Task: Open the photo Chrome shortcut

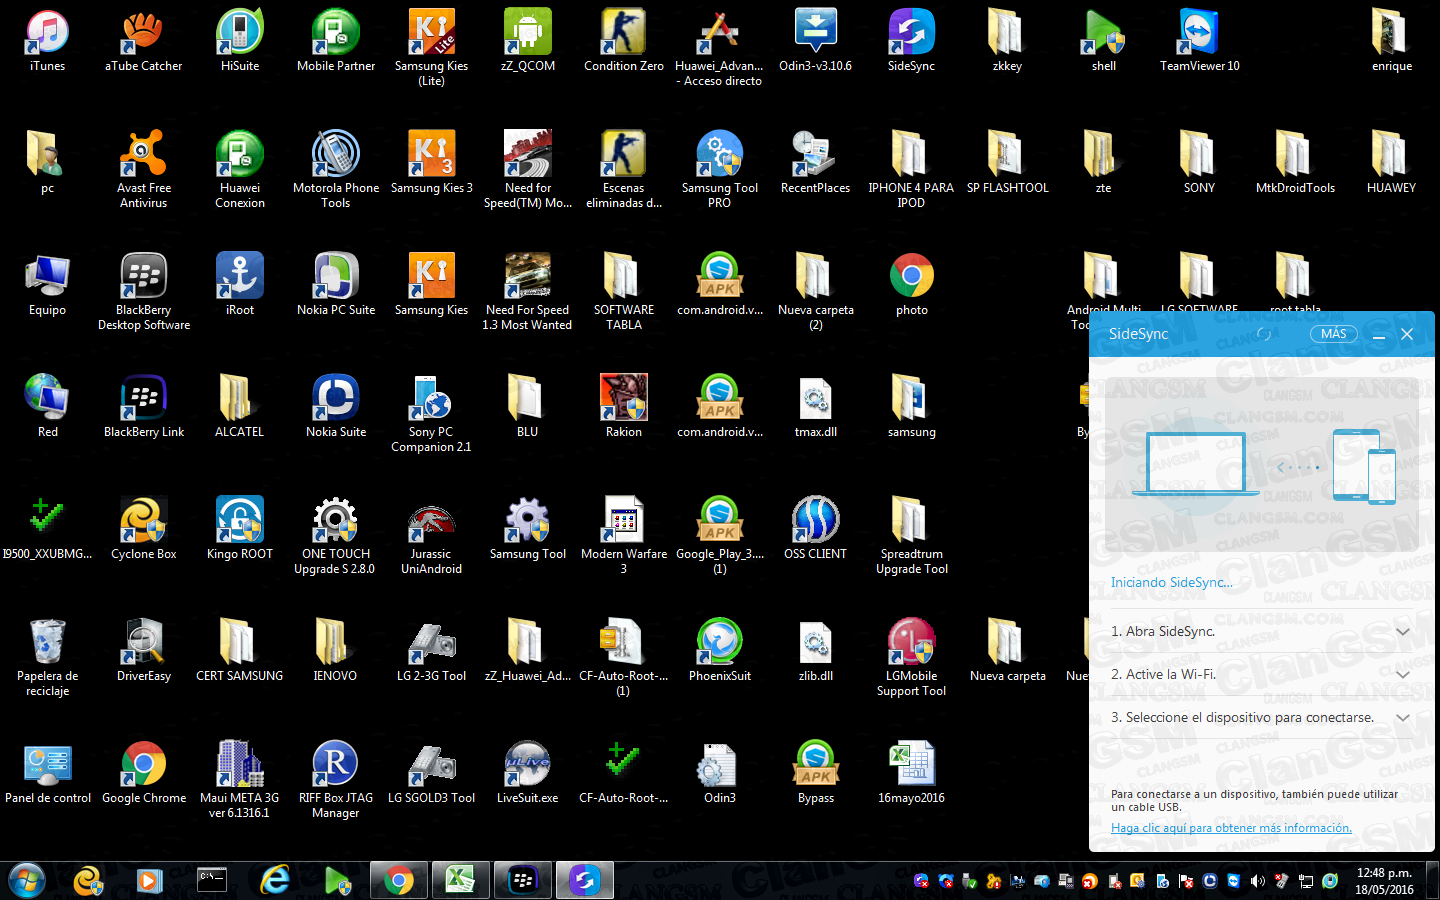Action: (x=912, y=285)
